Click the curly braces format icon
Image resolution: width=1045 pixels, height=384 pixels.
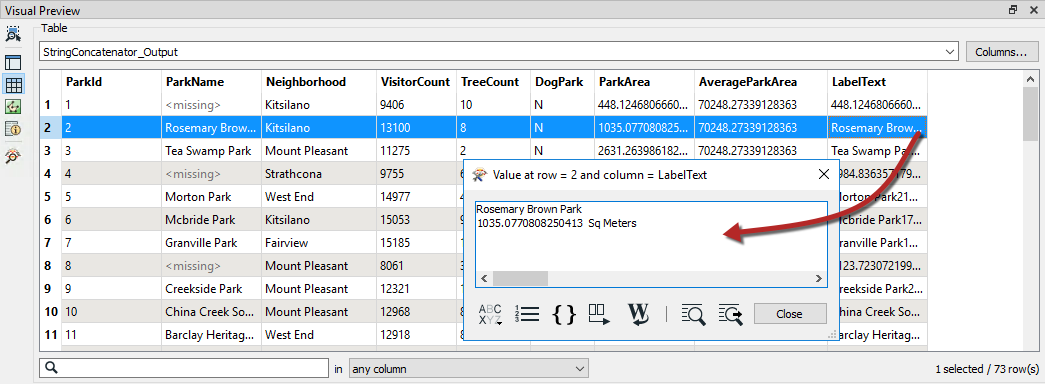(564, 314)
